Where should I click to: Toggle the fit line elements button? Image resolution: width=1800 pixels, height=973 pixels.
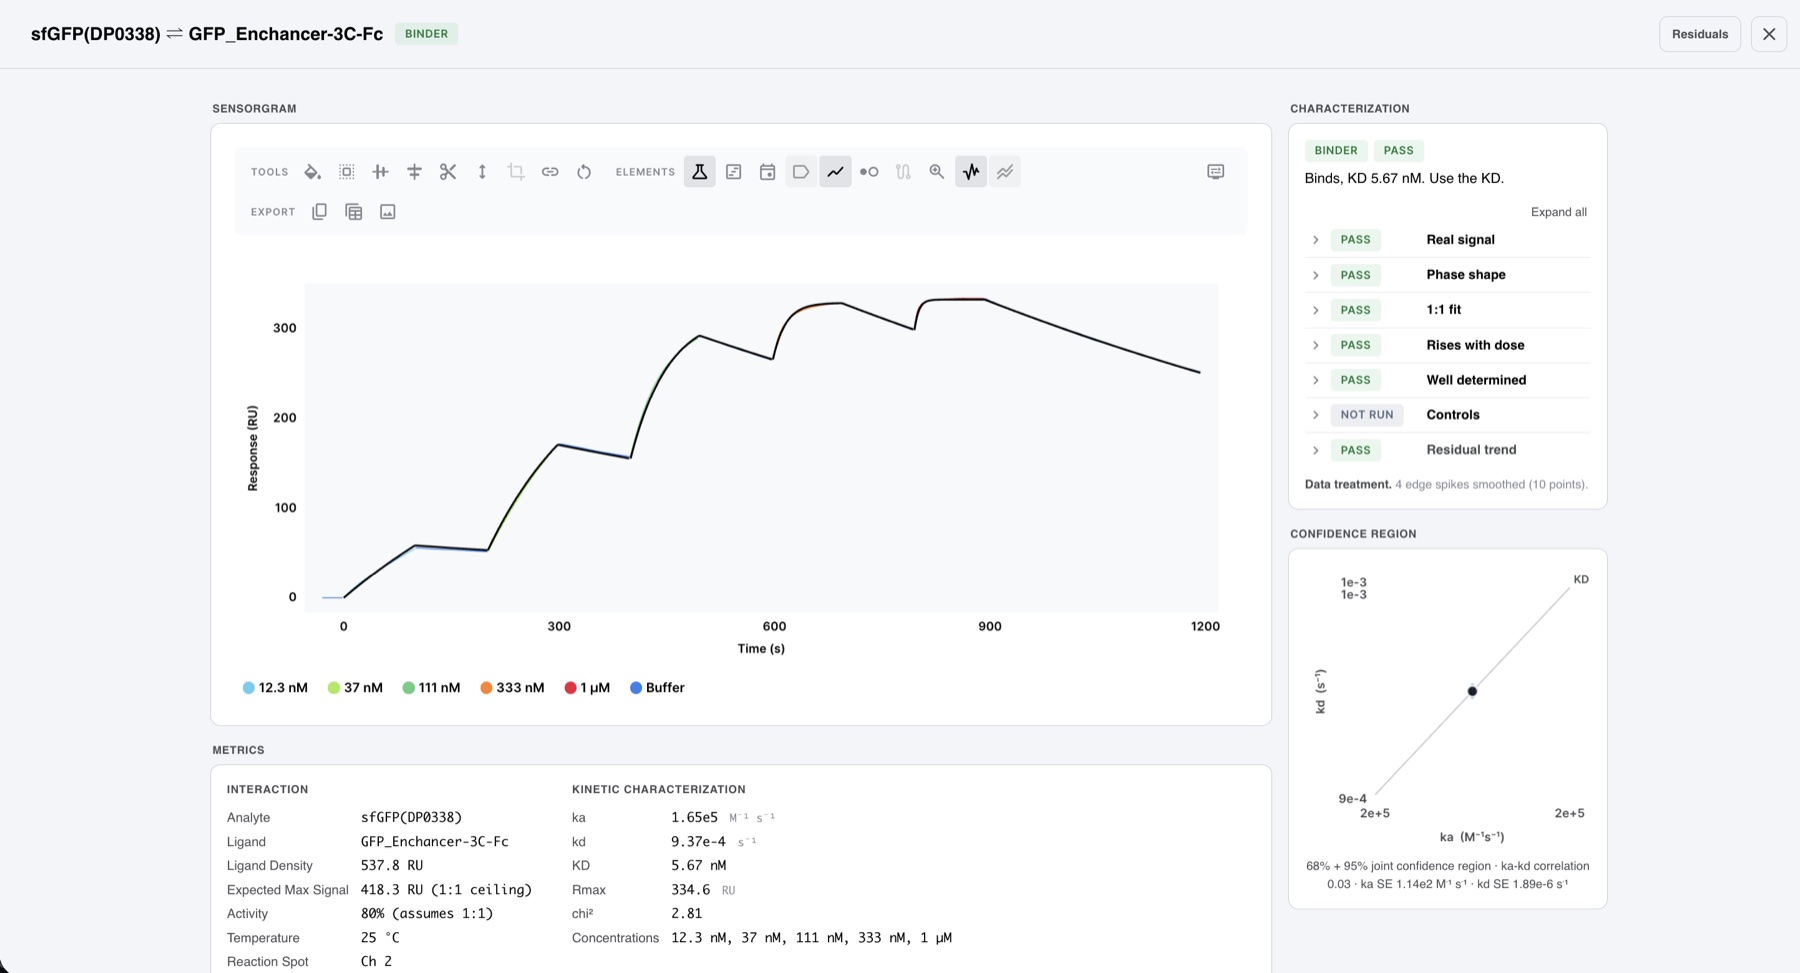[835, 172]
